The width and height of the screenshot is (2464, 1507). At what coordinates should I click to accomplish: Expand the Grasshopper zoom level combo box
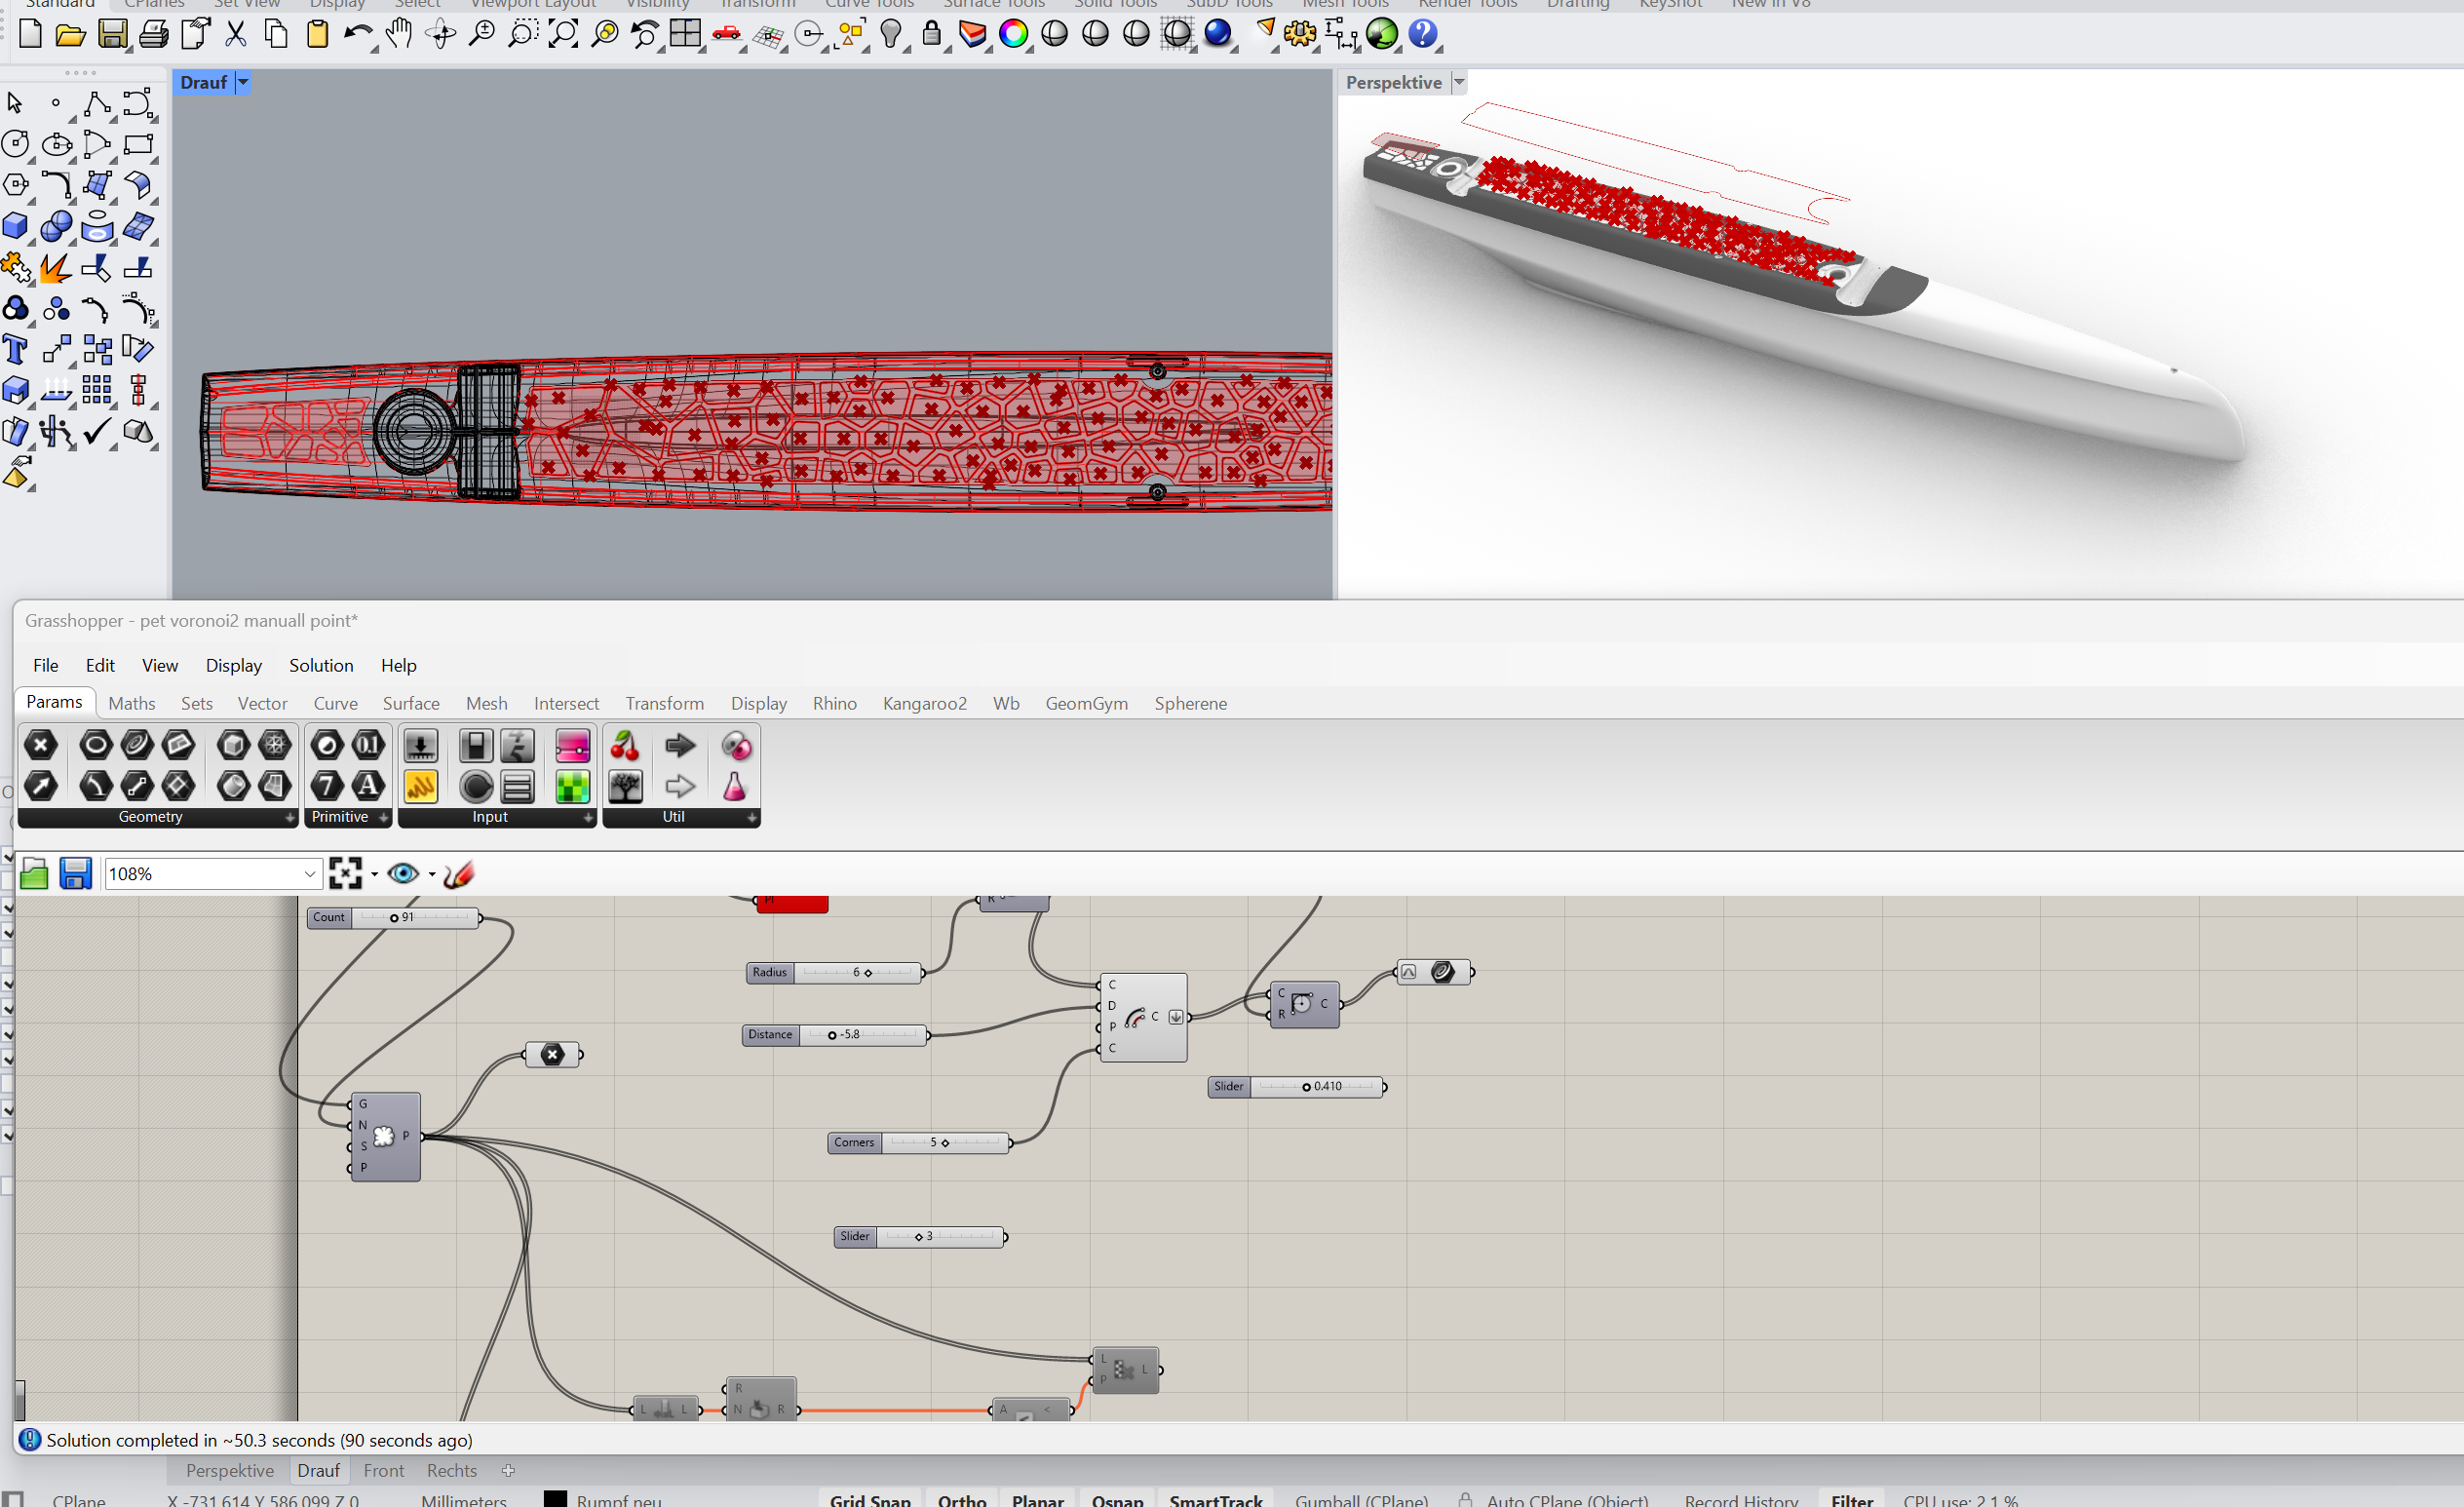309,874
